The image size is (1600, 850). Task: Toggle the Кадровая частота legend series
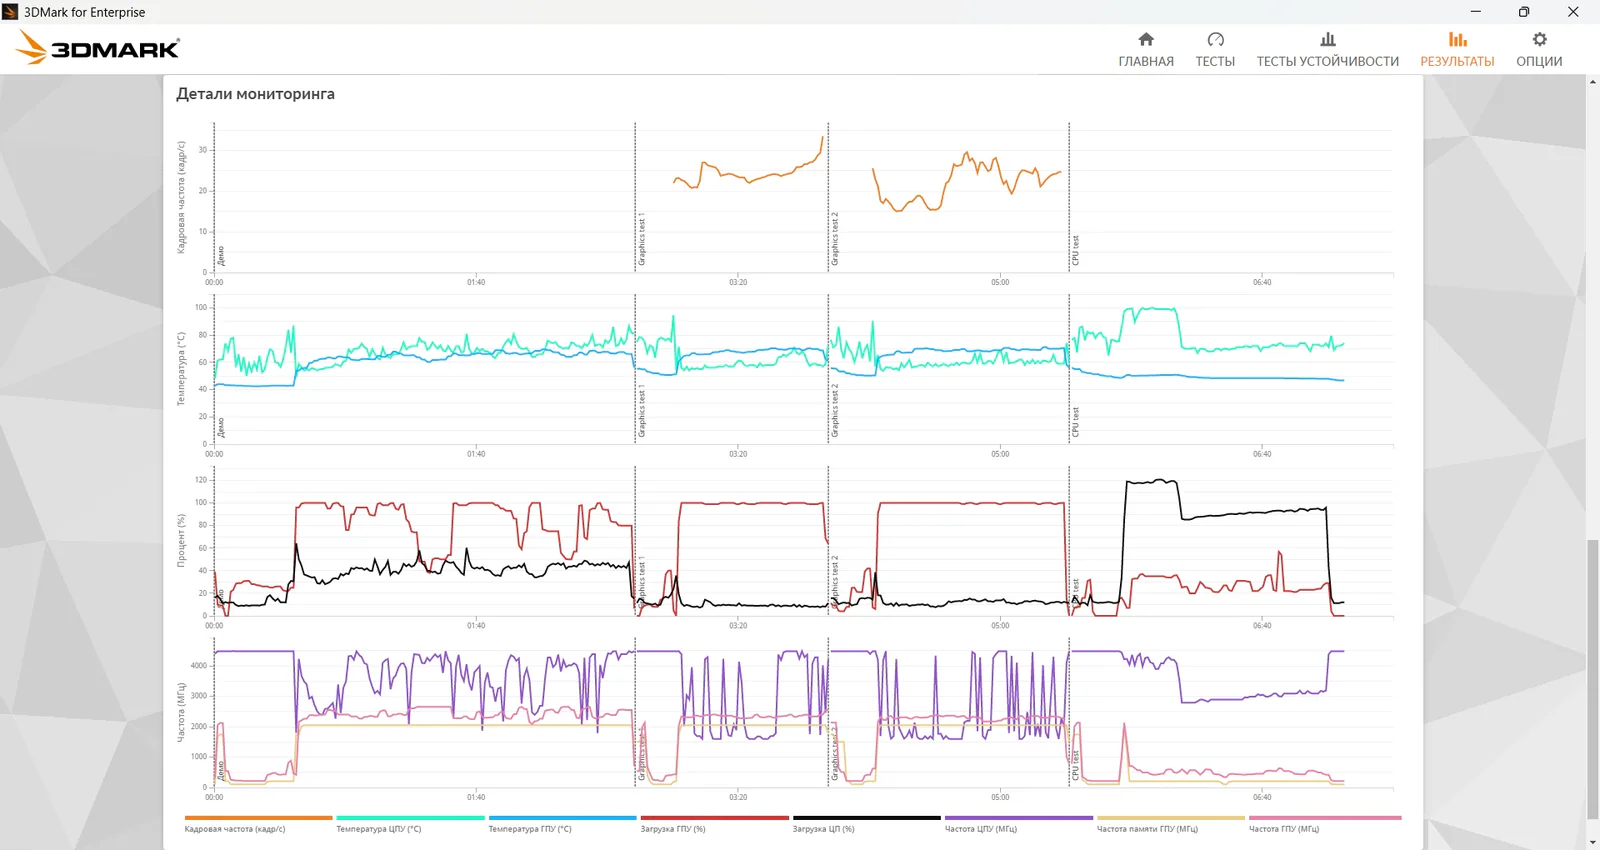click(x=258, y=824)
